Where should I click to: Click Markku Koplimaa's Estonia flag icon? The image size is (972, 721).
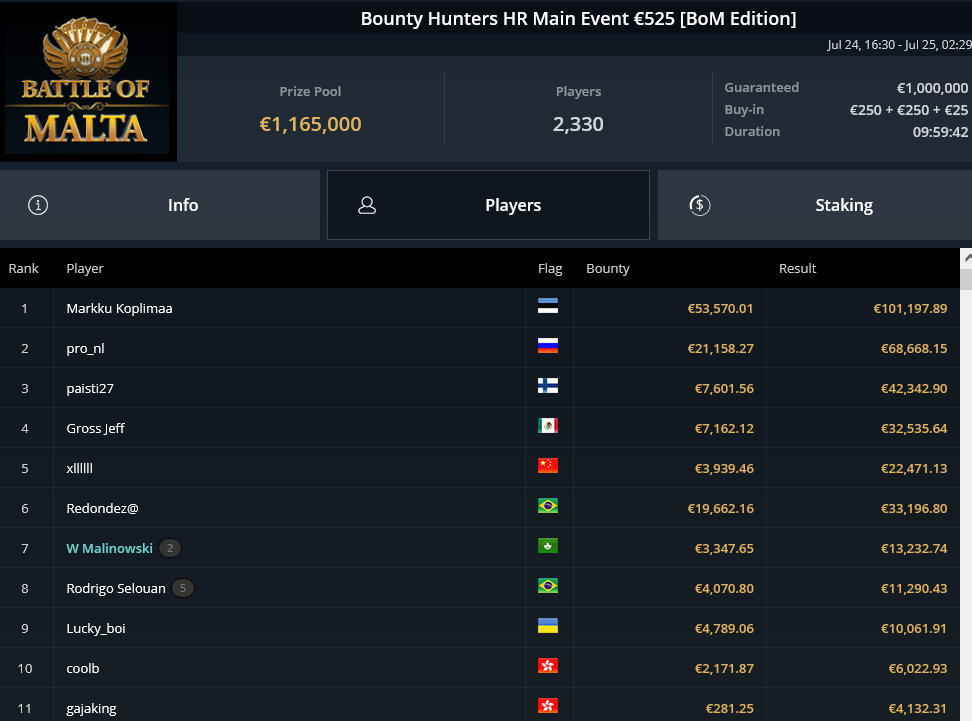click(548, 306)
